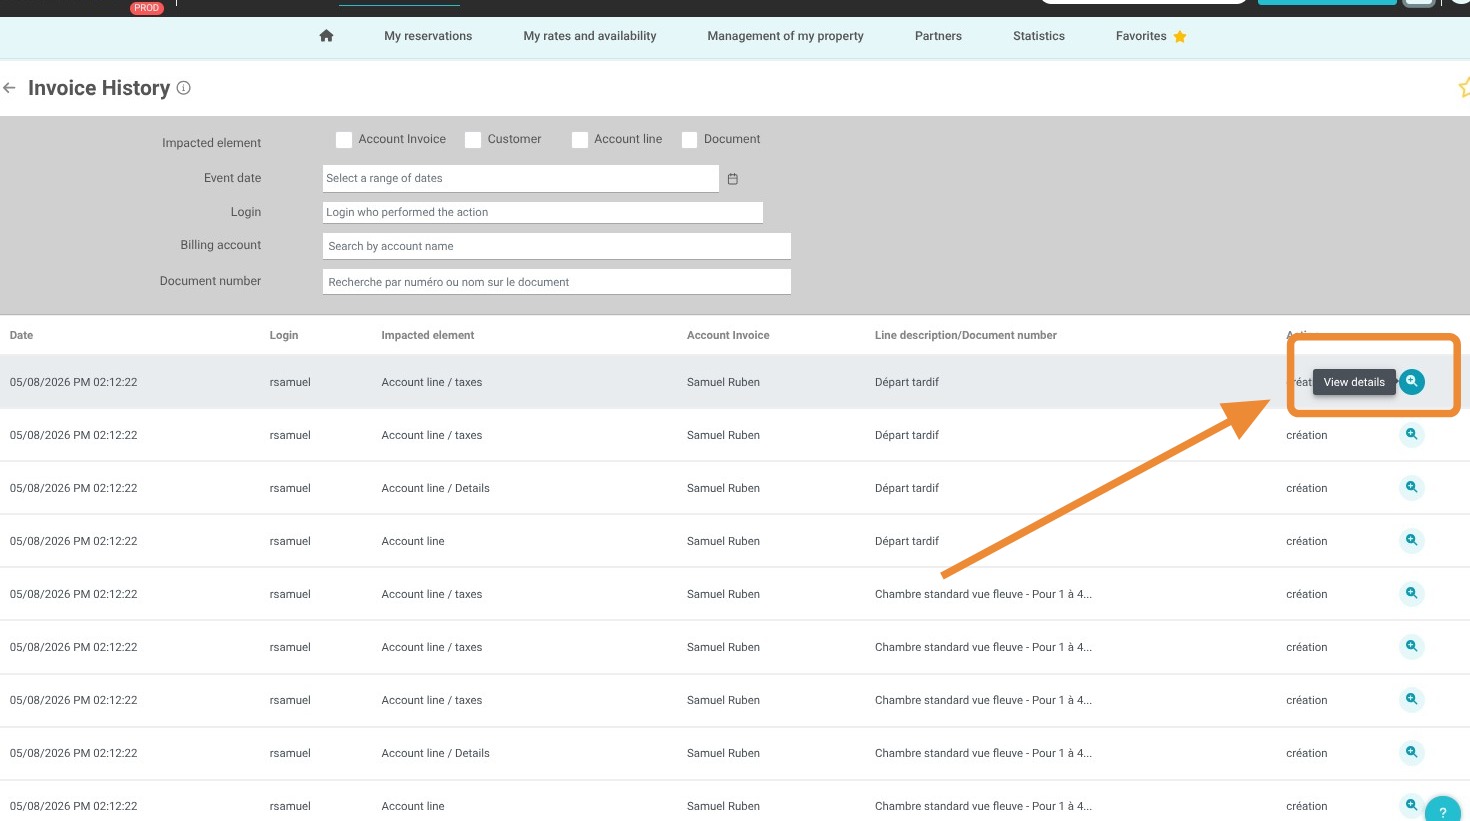The height and width of the screenshot is (821, 1470).
Task: Open the Statistics menu
Action: click(1039, 36)
